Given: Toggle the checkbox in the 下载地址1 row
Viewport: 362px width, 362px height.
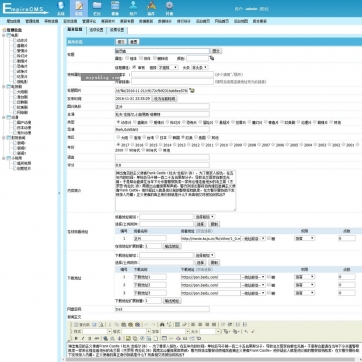Looking at the screenshot, I should coord(269,277).
